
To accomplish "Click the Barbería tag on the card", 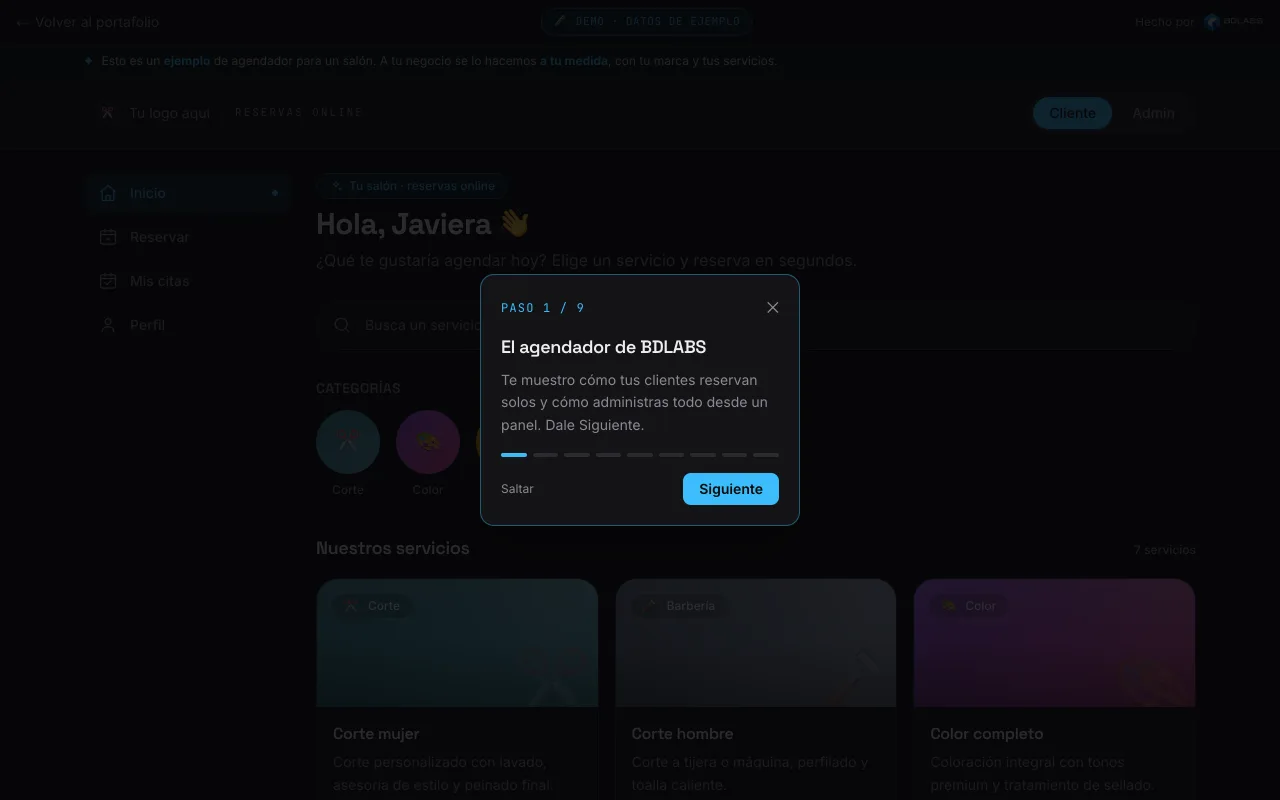I will 680,606.
